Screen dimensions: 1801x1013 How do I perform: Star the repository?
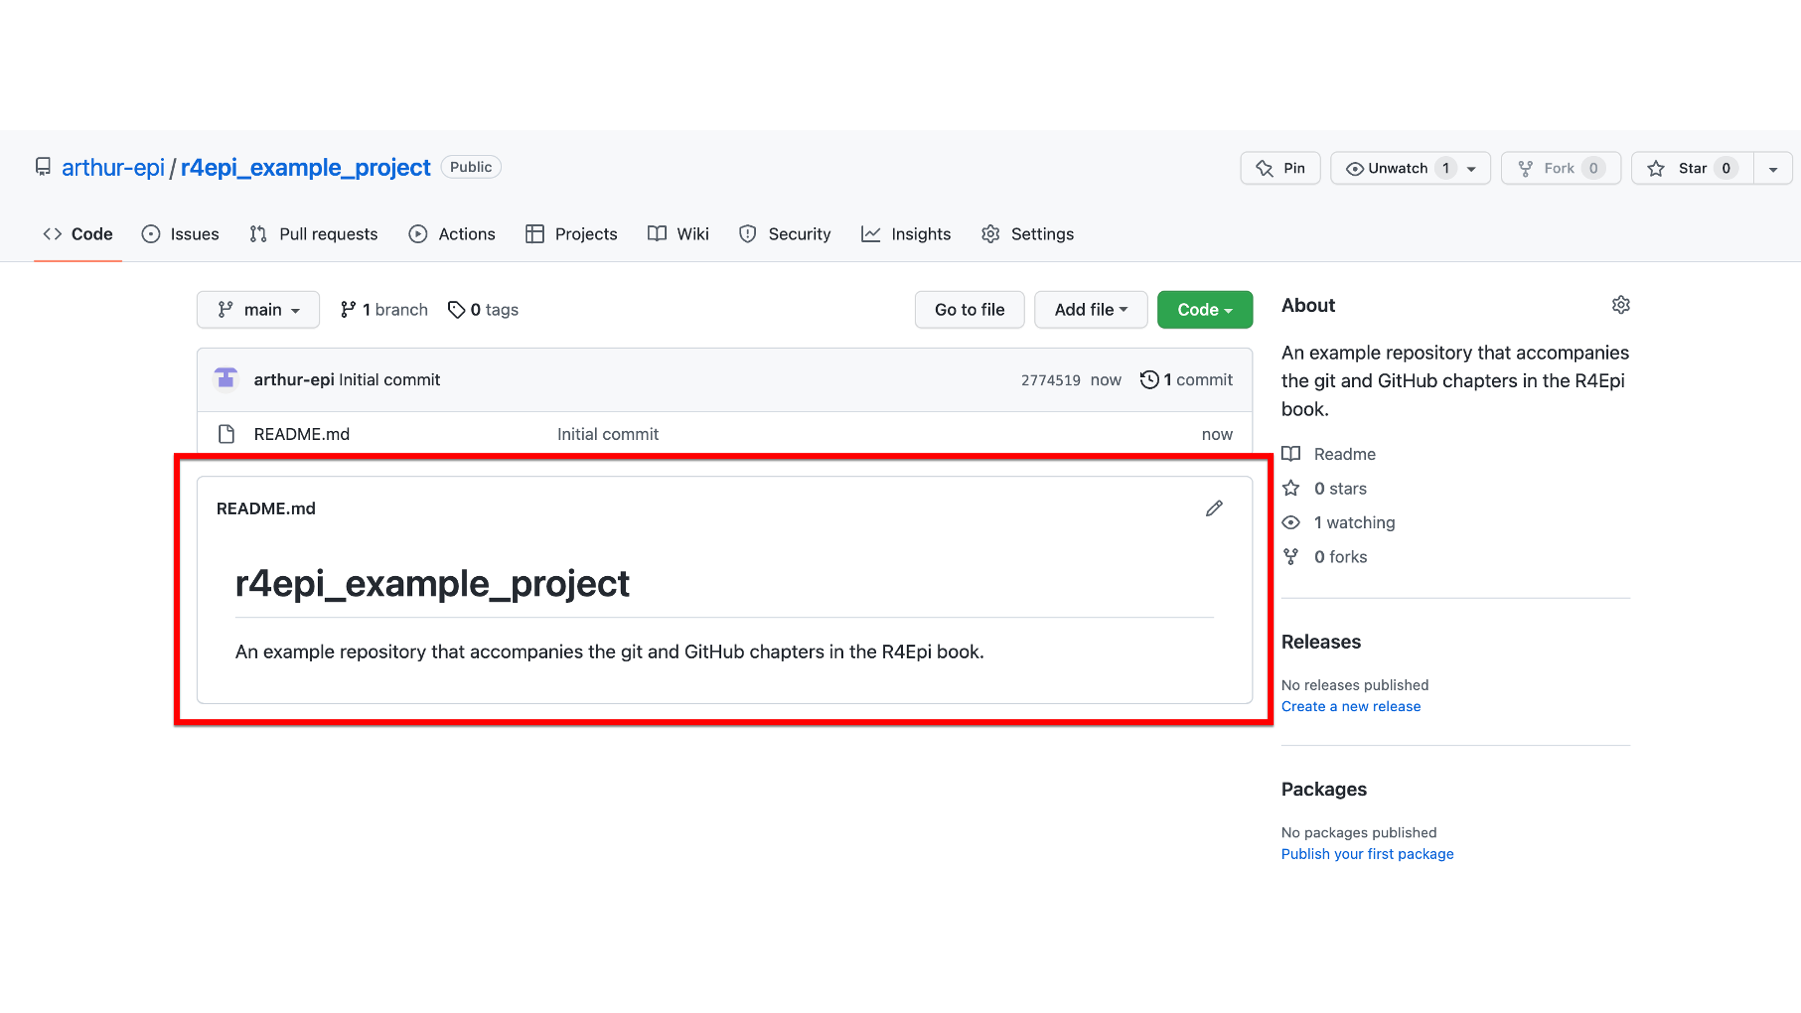pos(1692,168)
